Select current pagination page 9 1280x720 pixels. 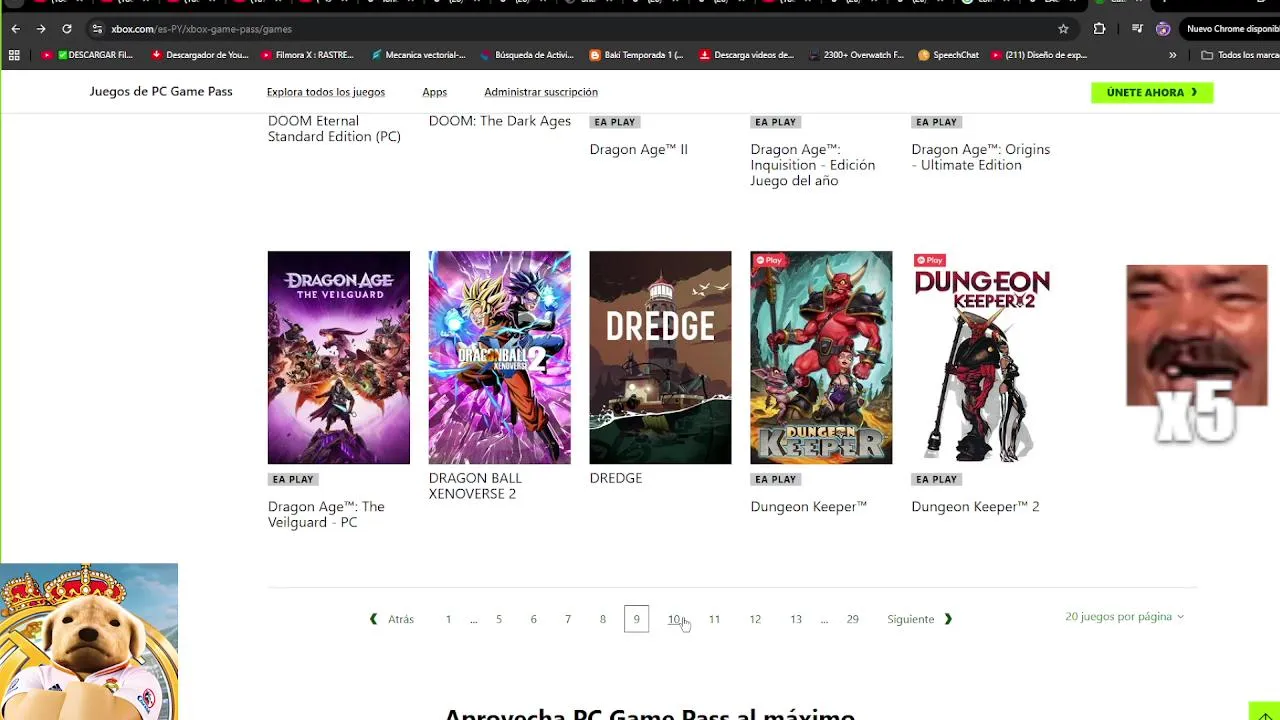coord(636,619)
